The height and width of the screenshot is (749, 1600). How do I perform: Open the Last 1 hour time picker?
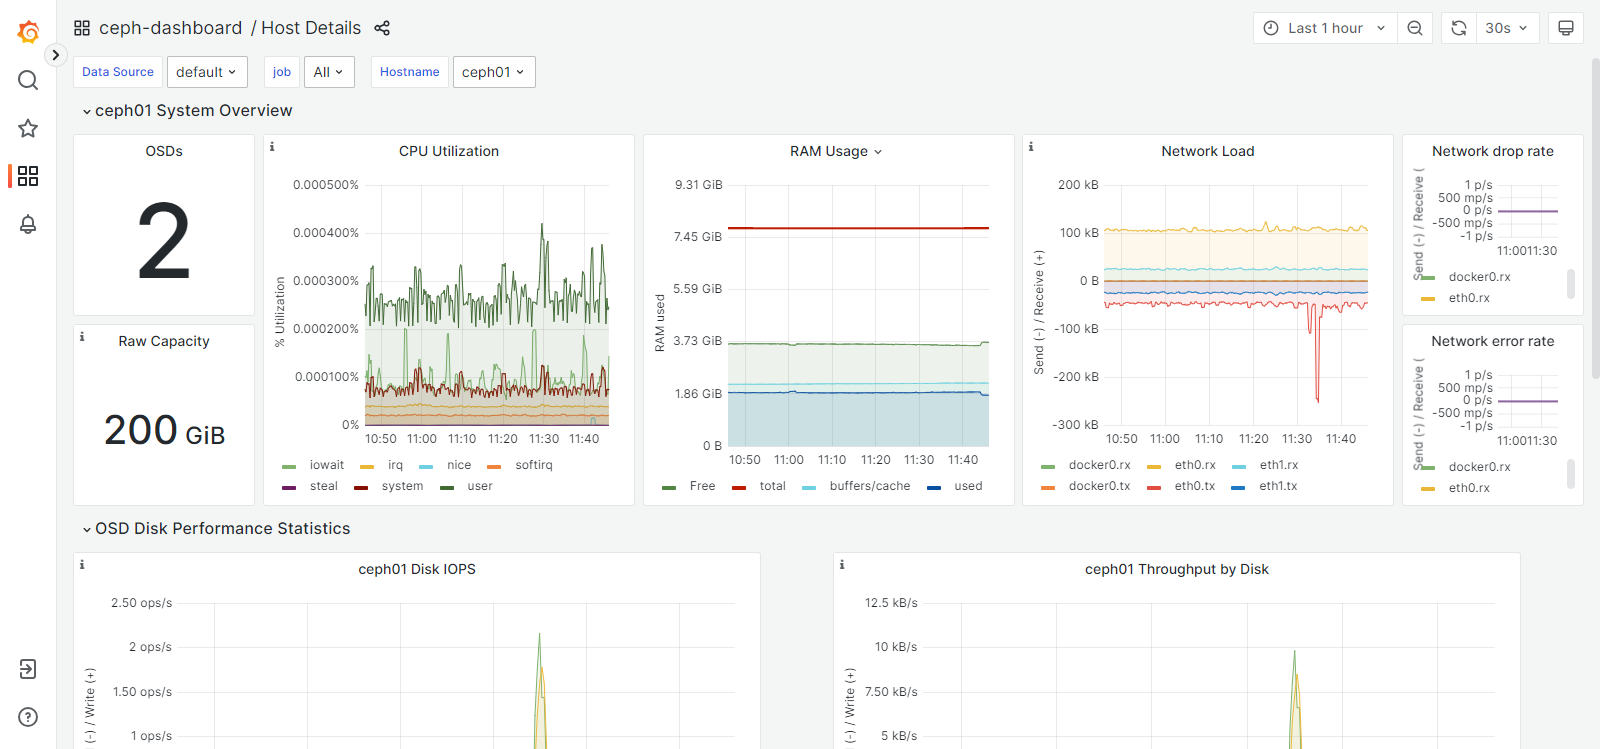click(1325, 28)
